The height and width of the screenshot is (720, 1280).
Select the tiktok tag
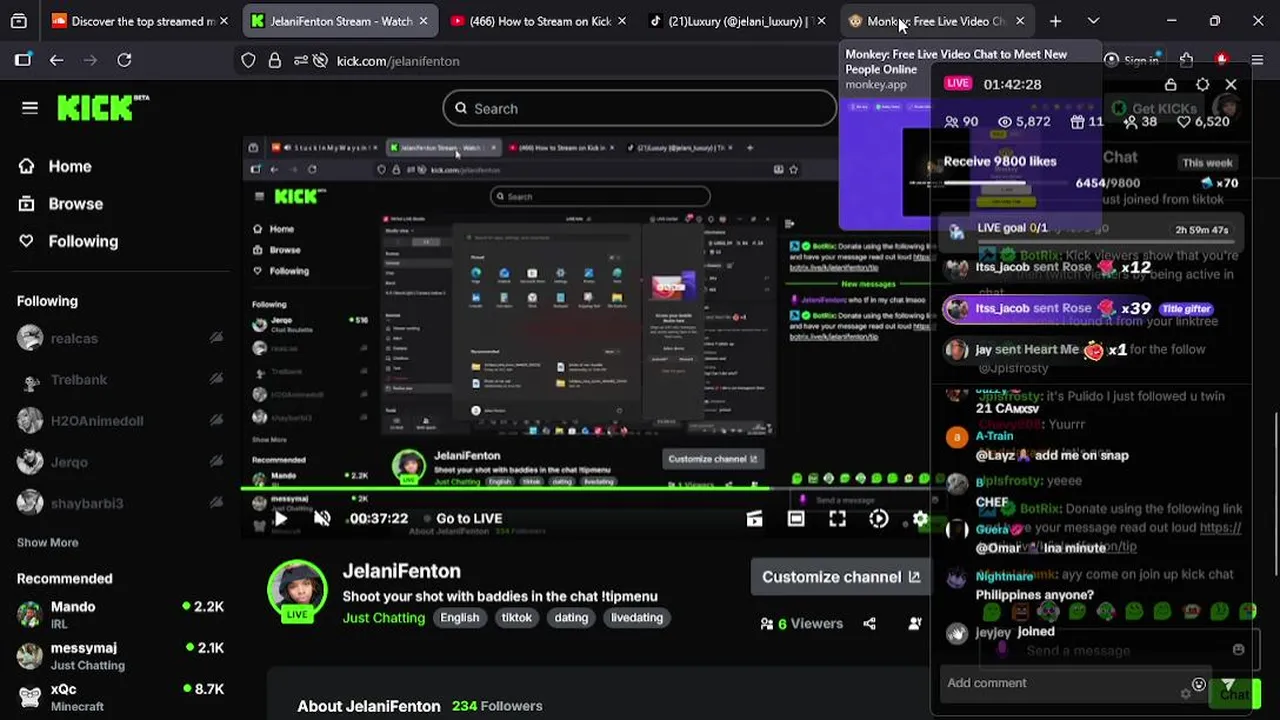coord(517,617)
